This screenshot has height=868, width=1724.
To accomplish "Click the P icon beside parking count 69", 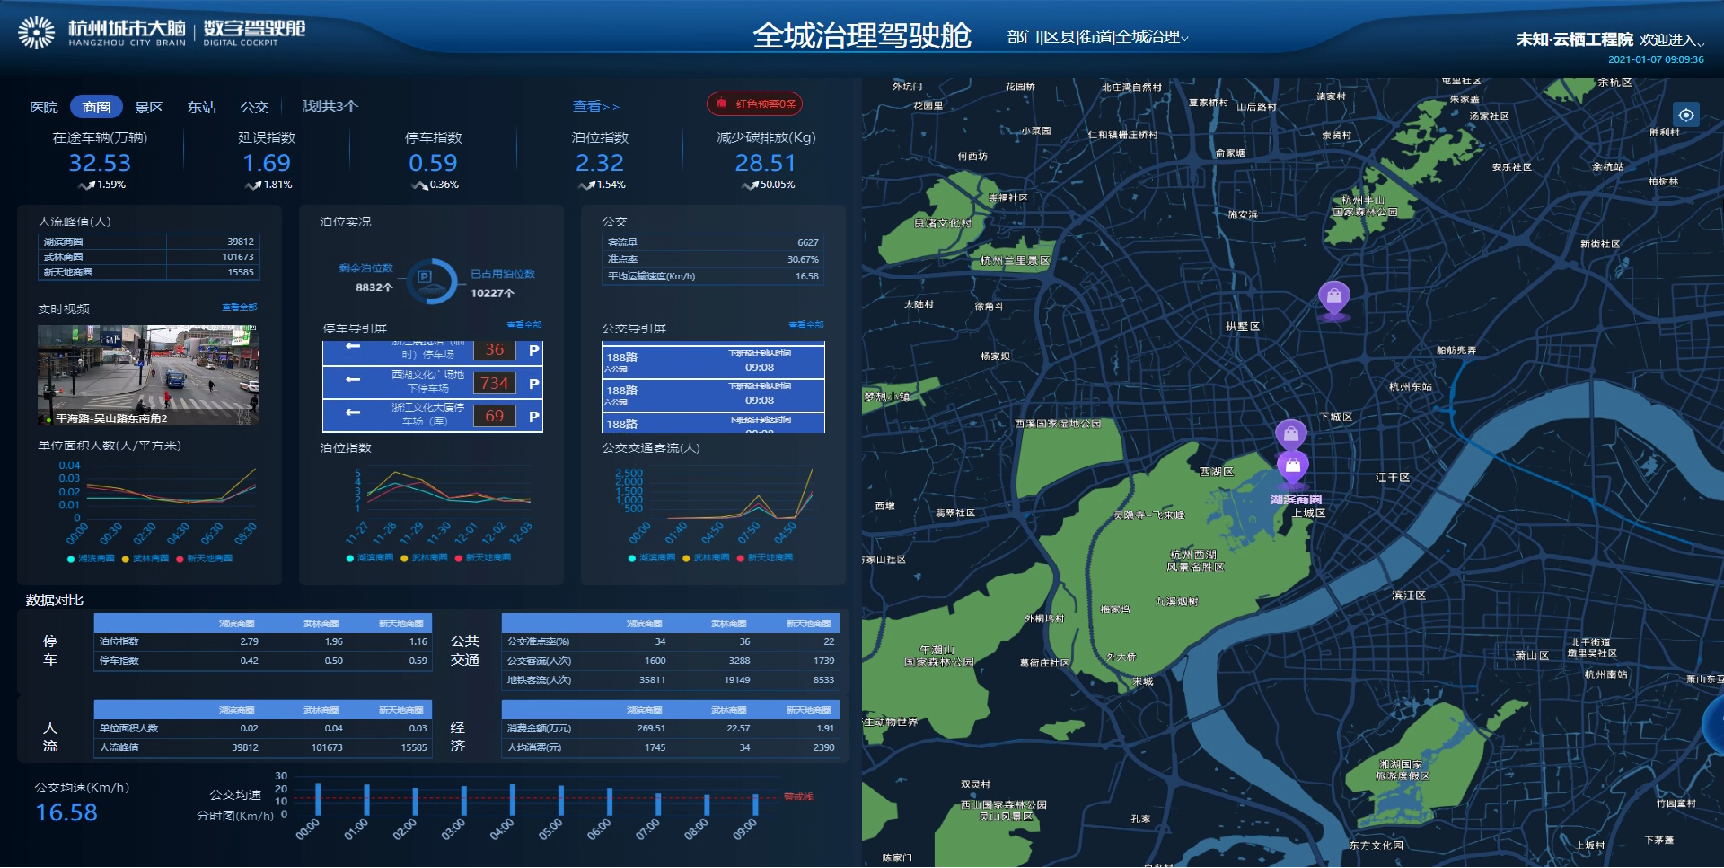I will (534, 416).
